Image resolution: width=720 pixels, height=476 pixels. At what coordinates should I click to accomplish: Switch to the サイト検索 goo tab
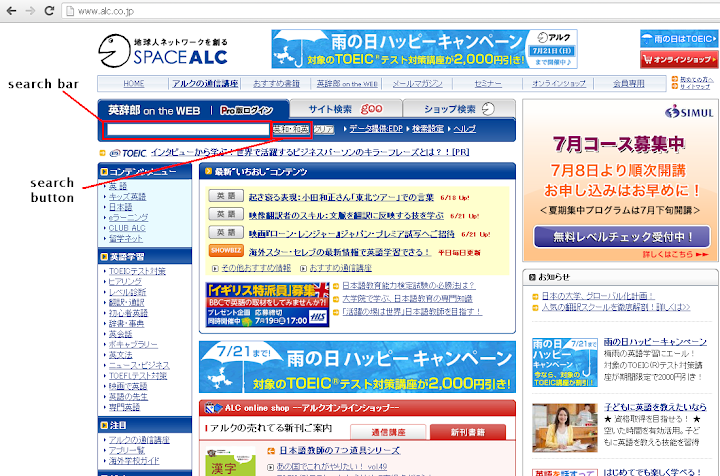345,109
